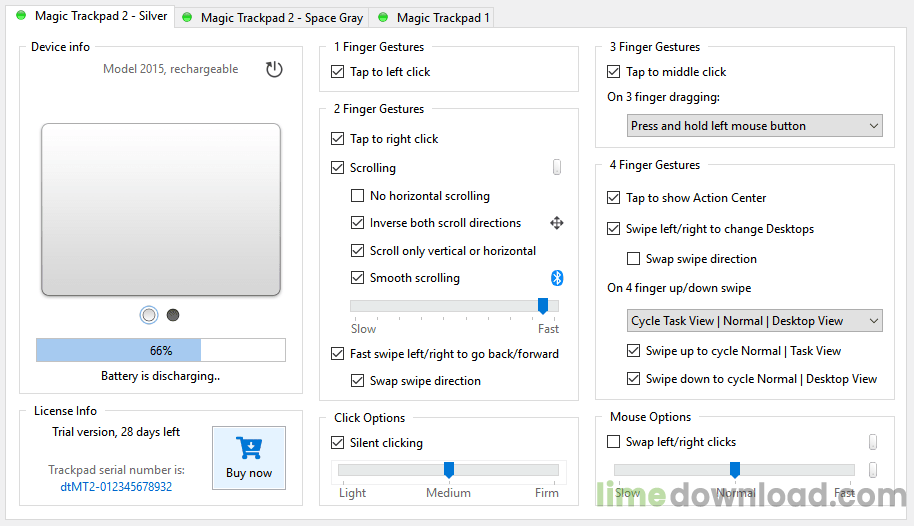Expand the 4 finger up/down swipe dropdown
The width and height of the screenshot is (914, 526).
[754, 321]
